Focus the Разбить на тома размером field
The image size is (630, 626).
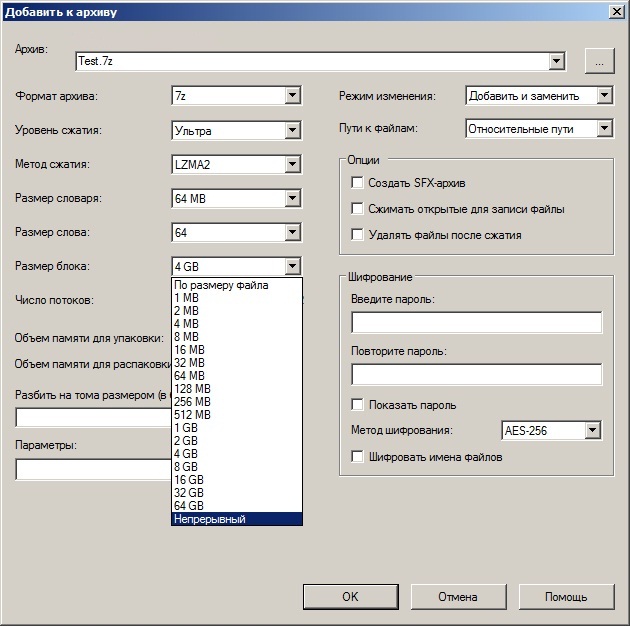coord(93,417)
